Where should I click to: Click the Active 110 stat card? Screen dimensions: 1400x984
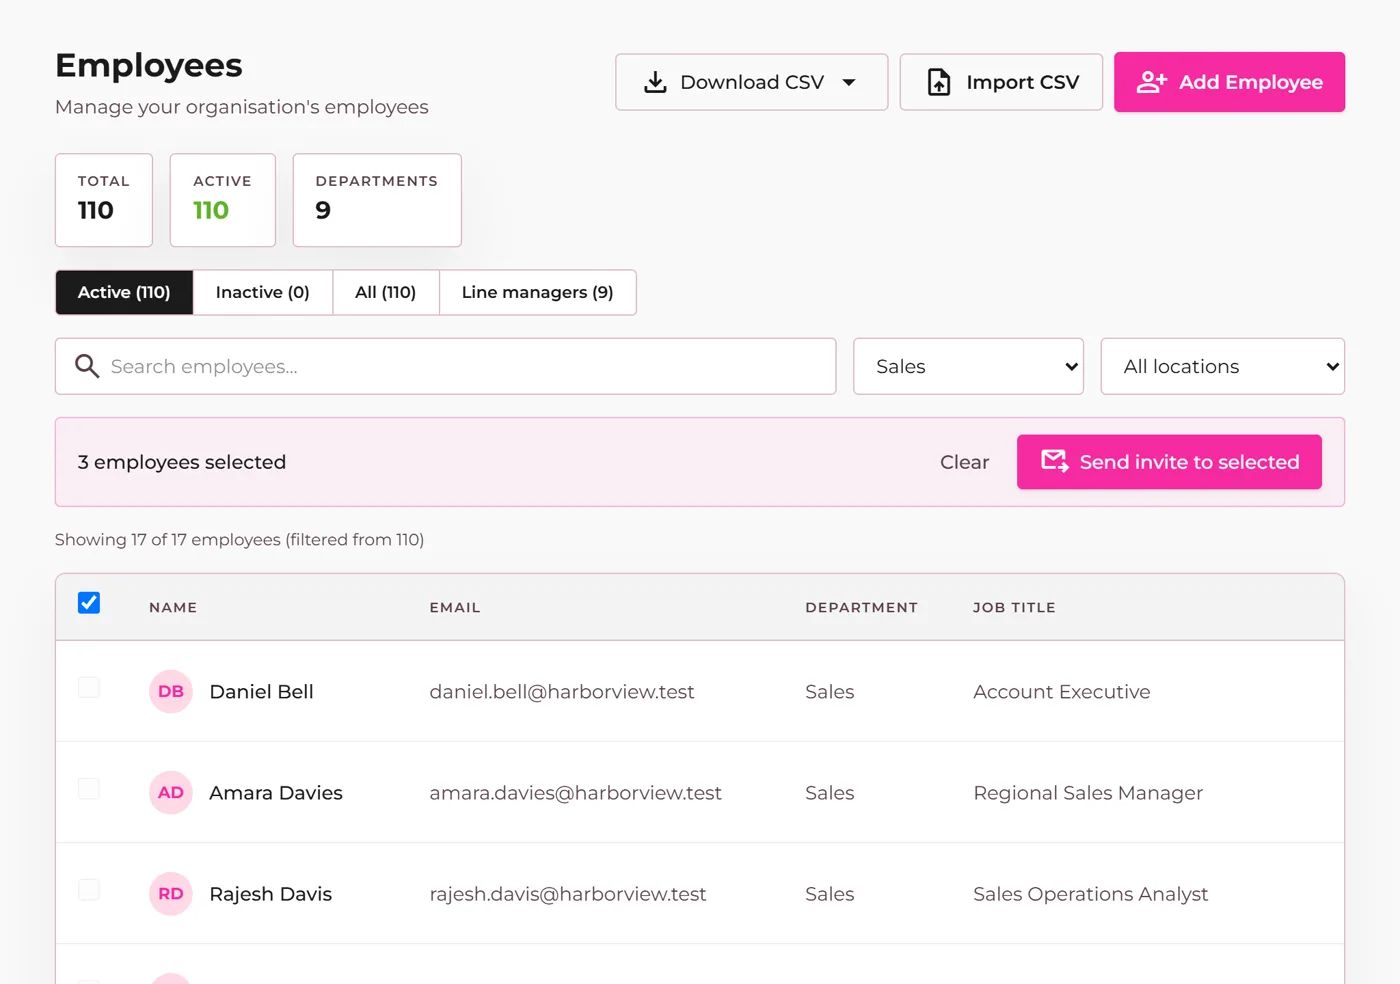coord(223,200)
